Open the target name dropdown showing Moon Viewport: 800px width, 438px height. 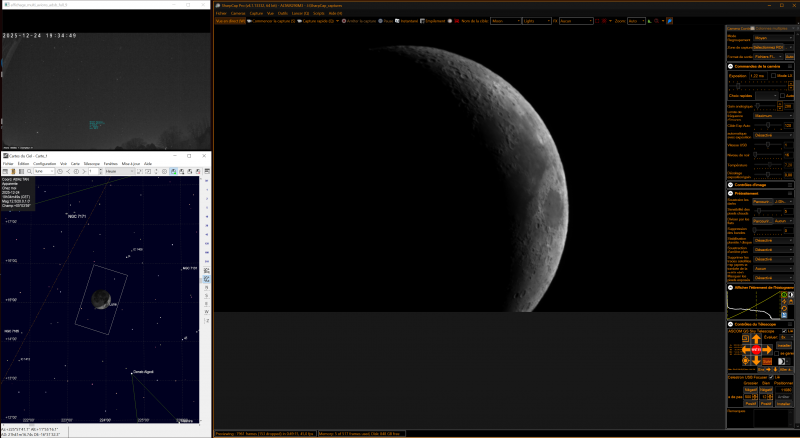(x=506, y=21)
